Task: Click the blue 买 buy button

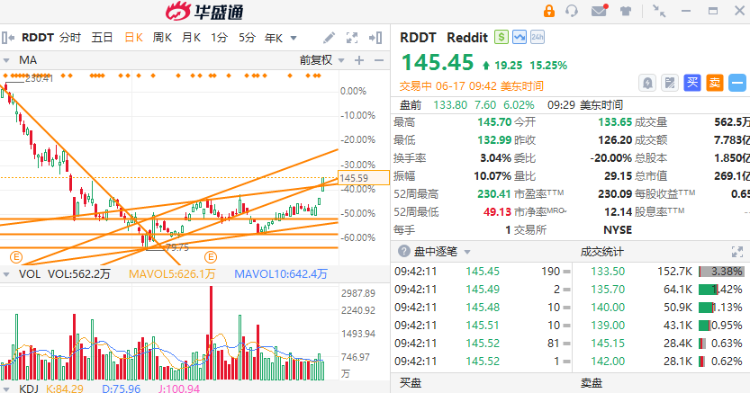Action: point(692,83)
